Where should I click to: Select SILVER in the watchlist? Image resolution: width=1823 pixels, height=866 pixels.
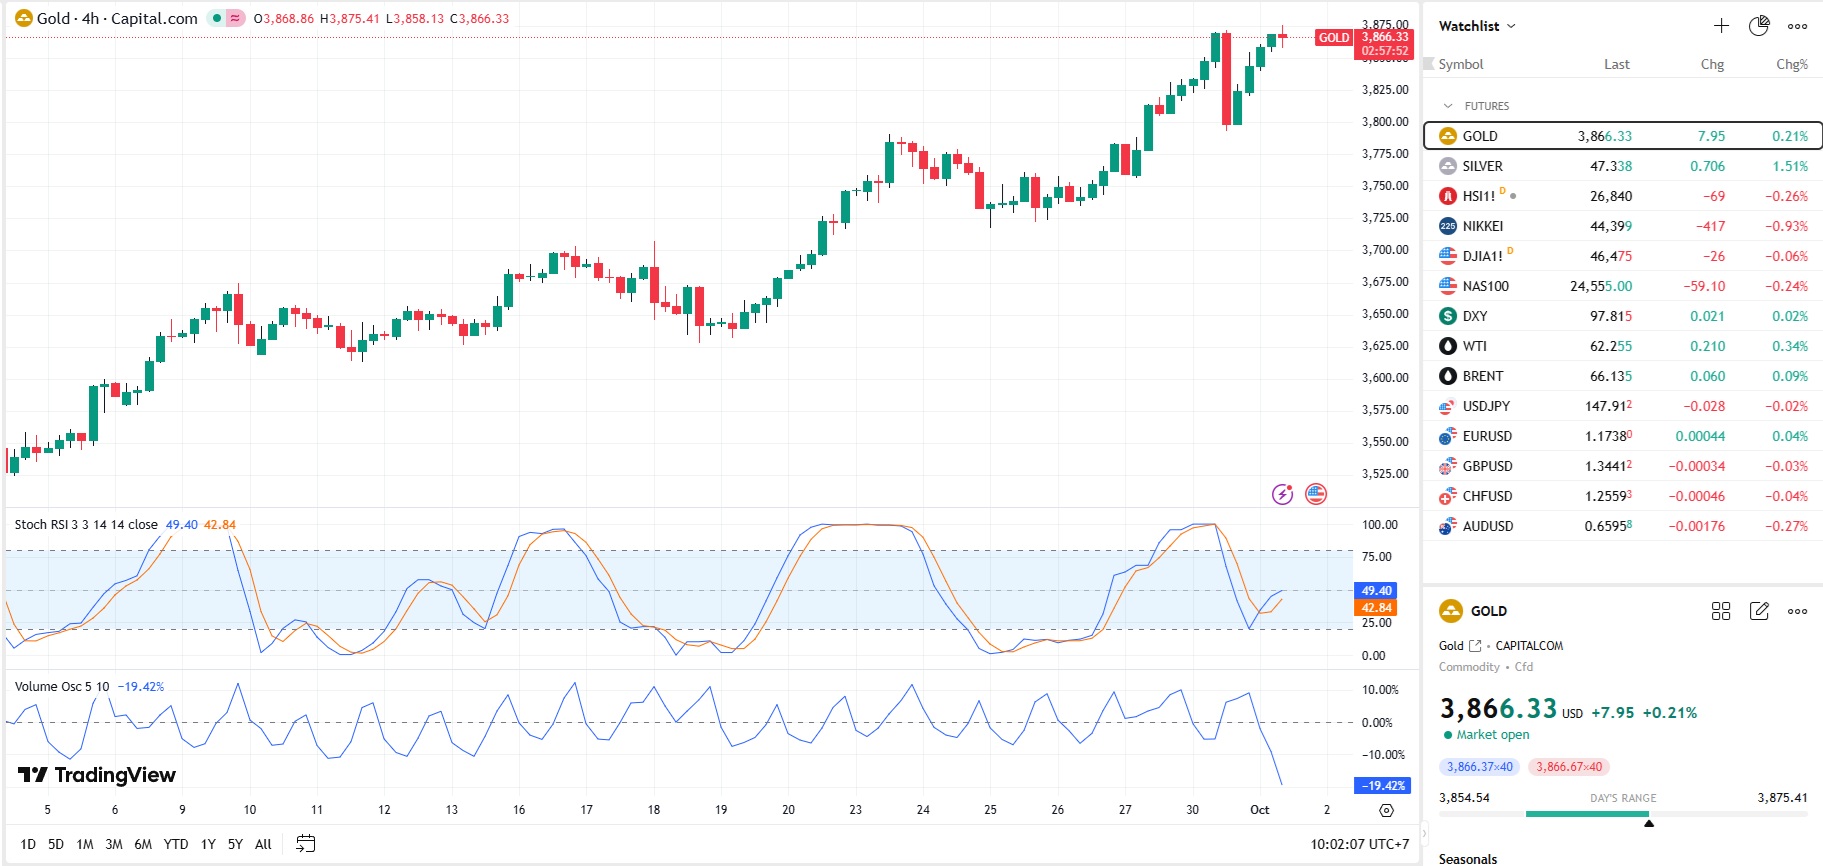click(x=1482, y=166)
